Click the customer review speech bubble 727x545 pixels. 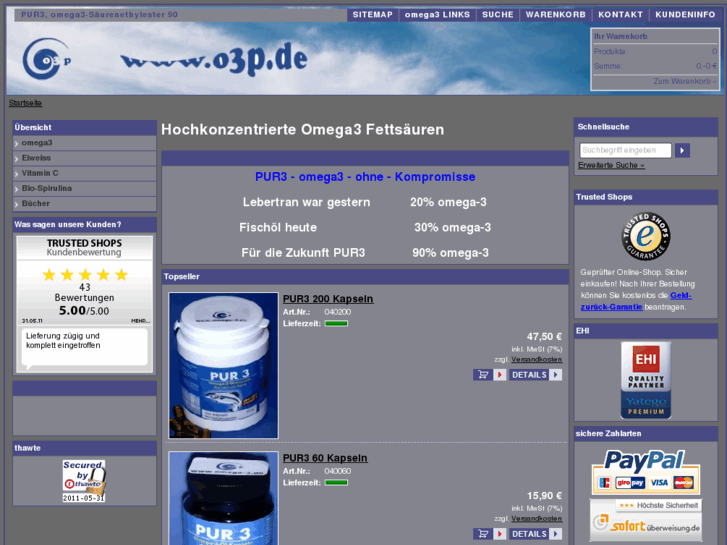coord(84,347)
